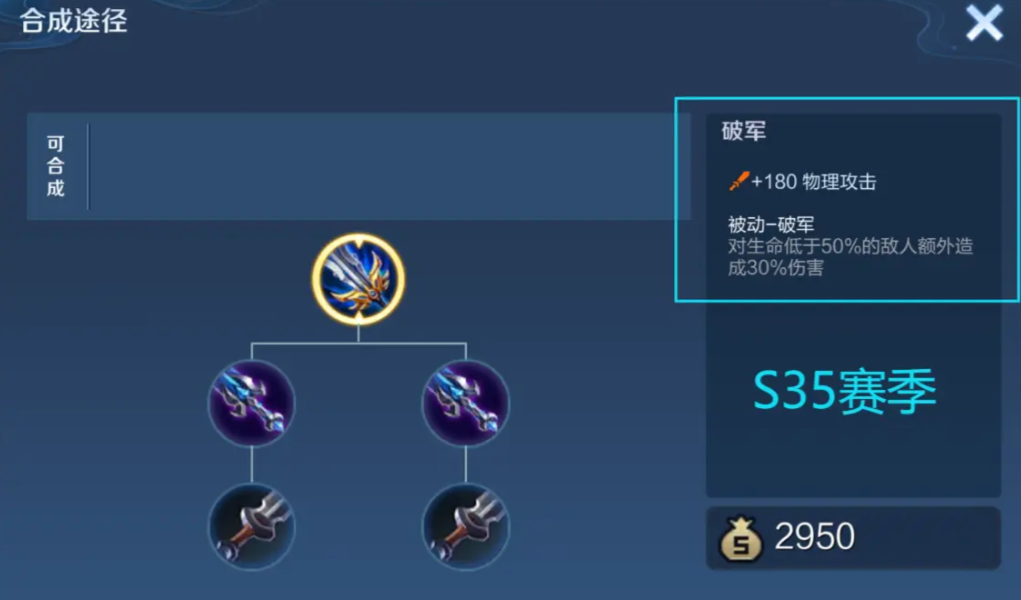Click the gold coin bag icon
Image resolution: width=1021 pixels, height=600 pixels.
coord(740,539)
